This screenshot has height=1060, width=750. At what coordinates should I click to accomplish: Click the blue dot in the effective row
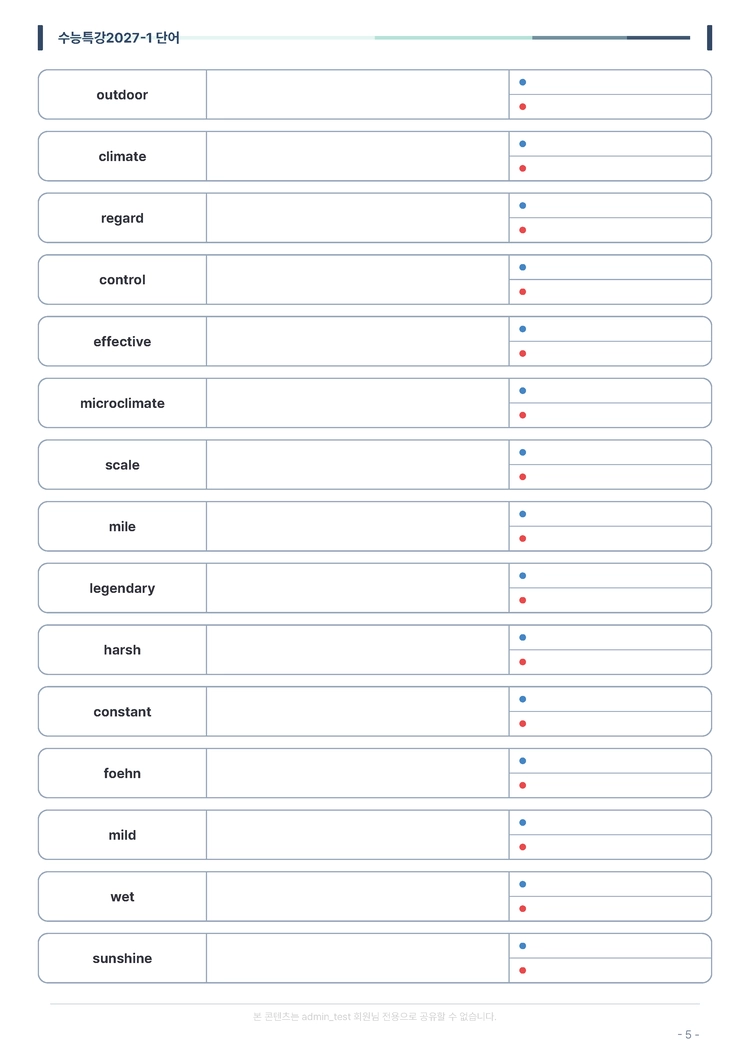tap(523, 329)
